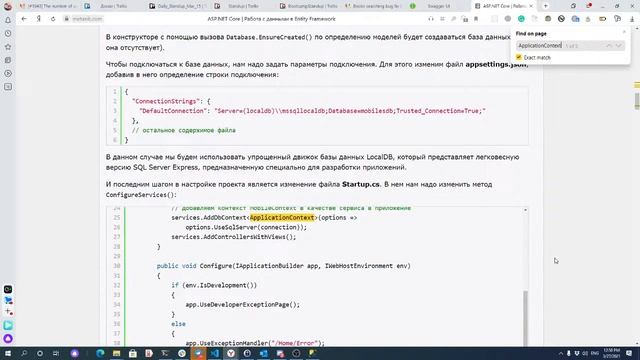
Task: Click the blue translate extension icon
Action: [x=575, y=19]
